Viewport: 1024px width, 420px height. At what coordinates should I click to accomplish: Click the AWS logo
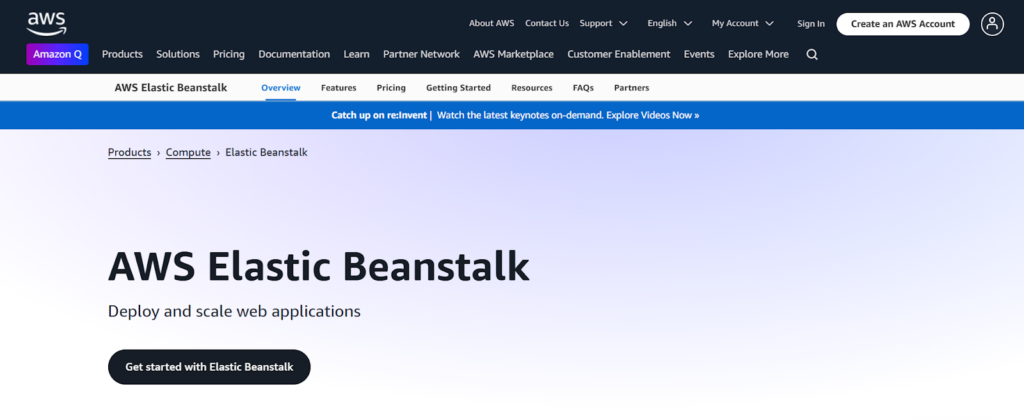(46, 24)
